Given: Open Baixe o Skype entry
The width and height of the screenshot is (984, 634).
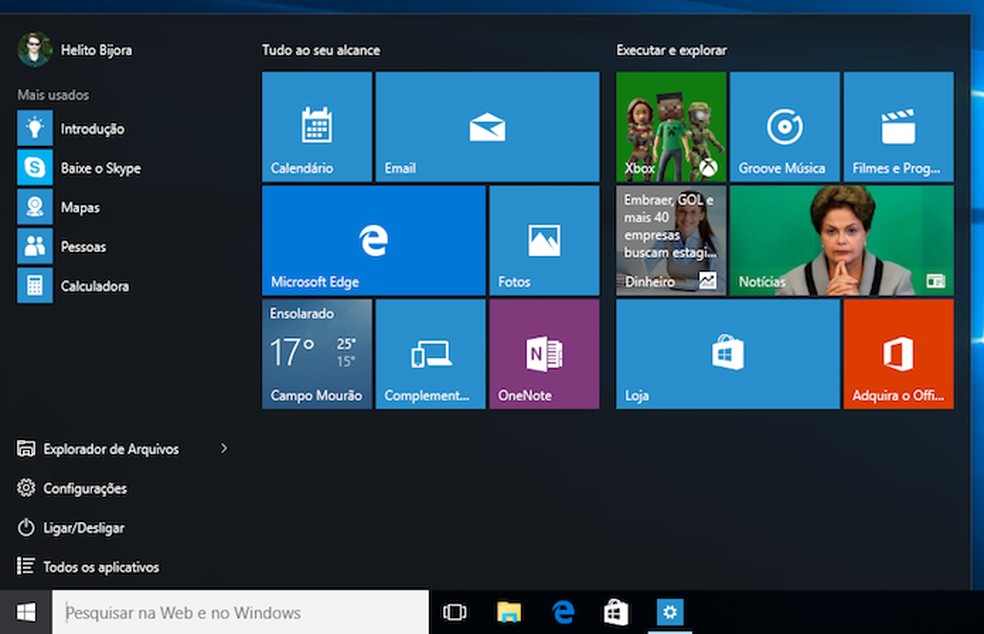Looking at the screenshot, I should click(x=100, y=168).
